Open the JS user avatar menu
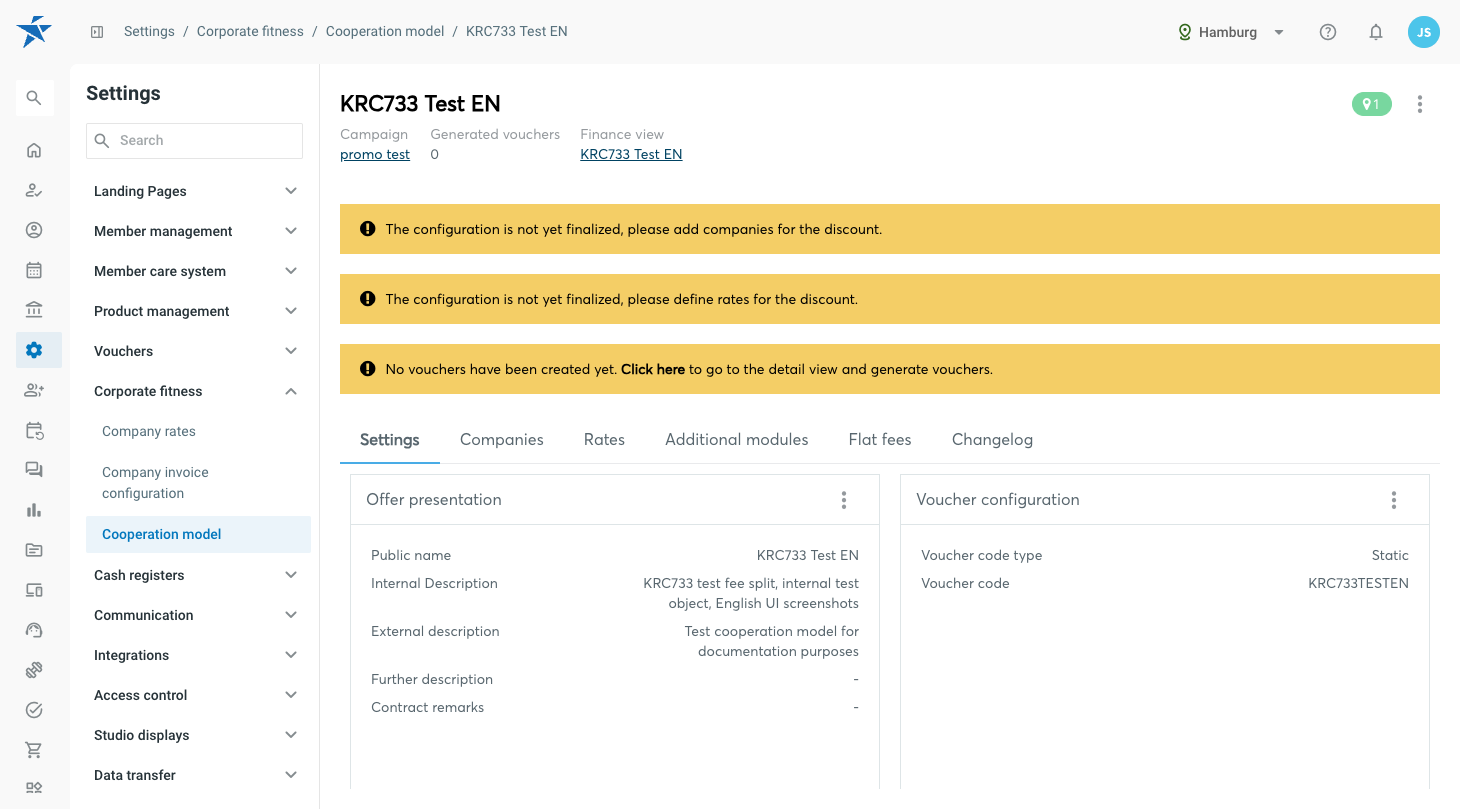This screenshot has height=809, width=1460. click(1424, 32)
